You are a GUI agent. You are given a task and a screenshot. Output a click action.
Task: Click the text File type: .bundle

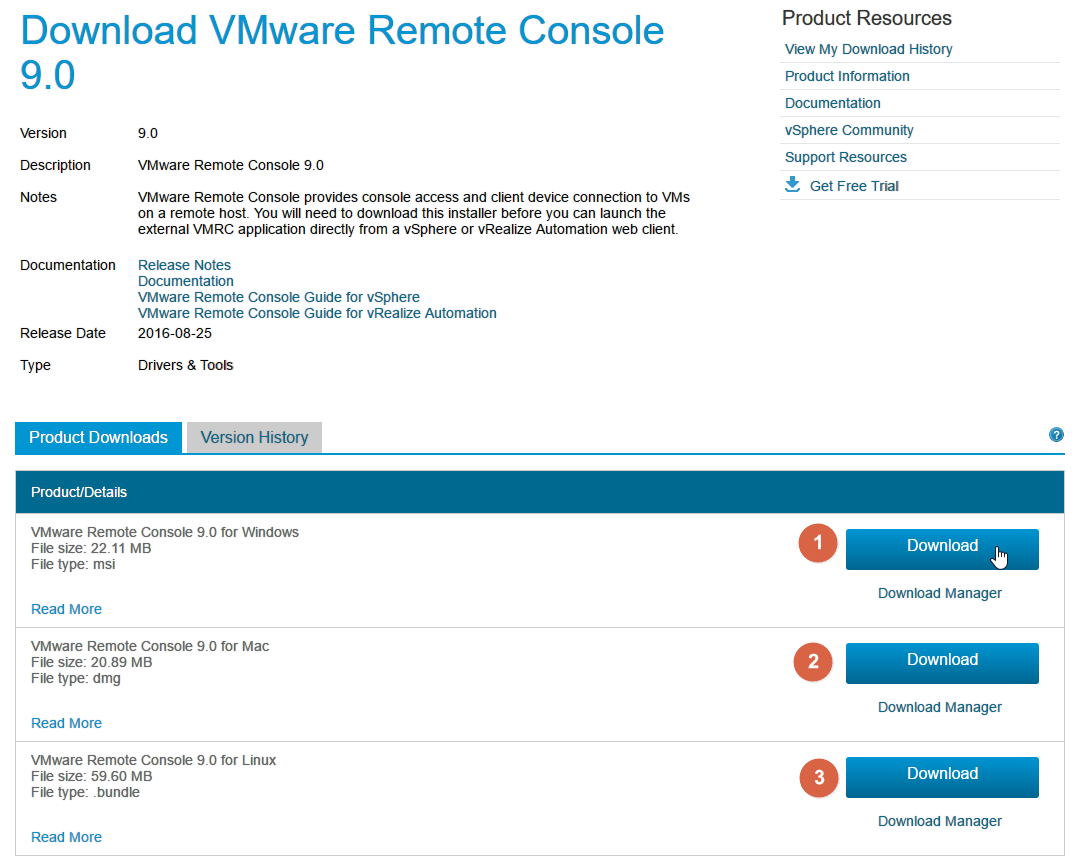coord(85,792)
